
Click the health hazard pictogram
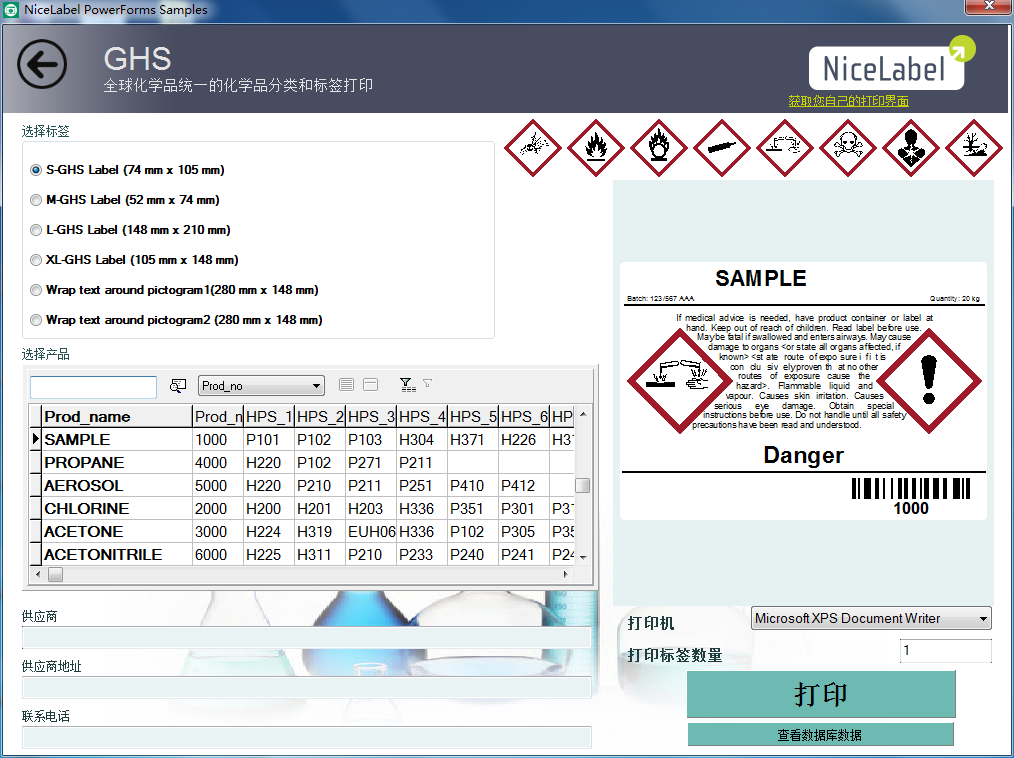click(911, 148)
